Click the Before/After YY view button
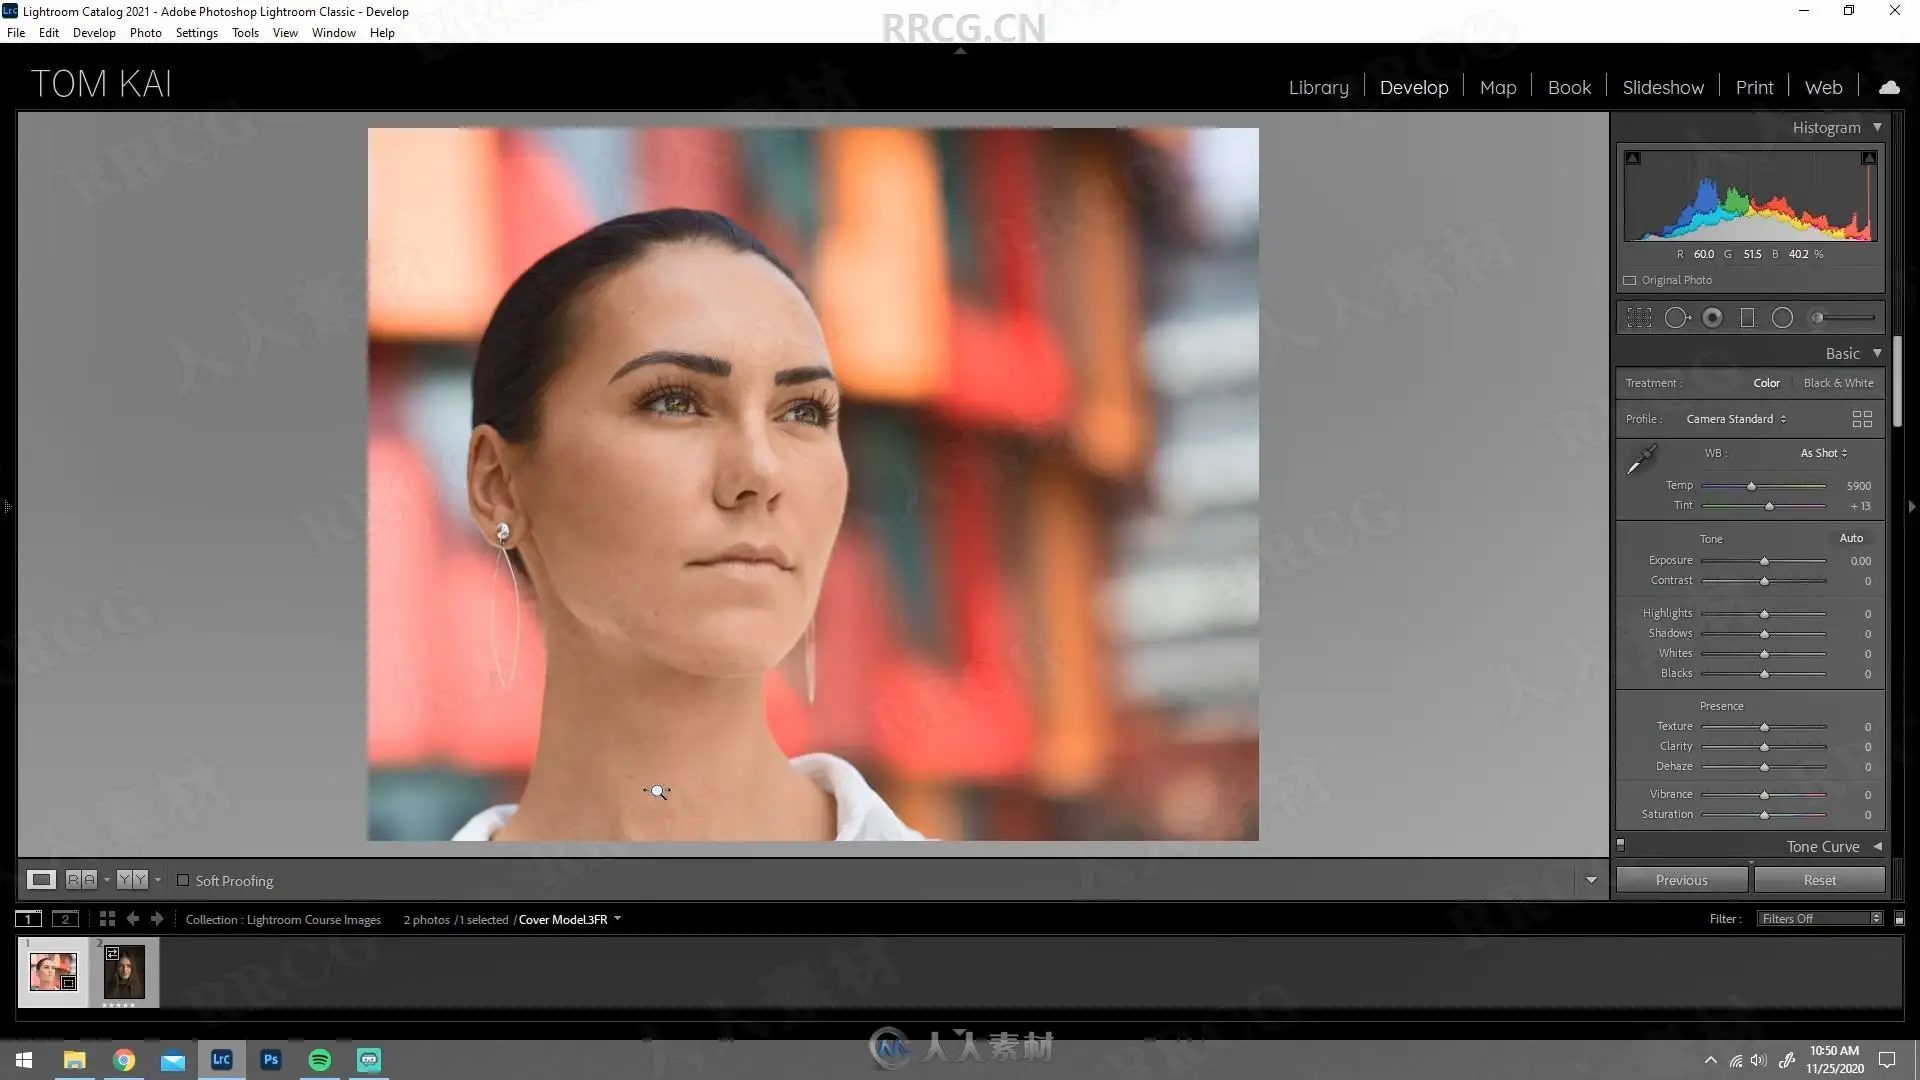 point(132,880)
